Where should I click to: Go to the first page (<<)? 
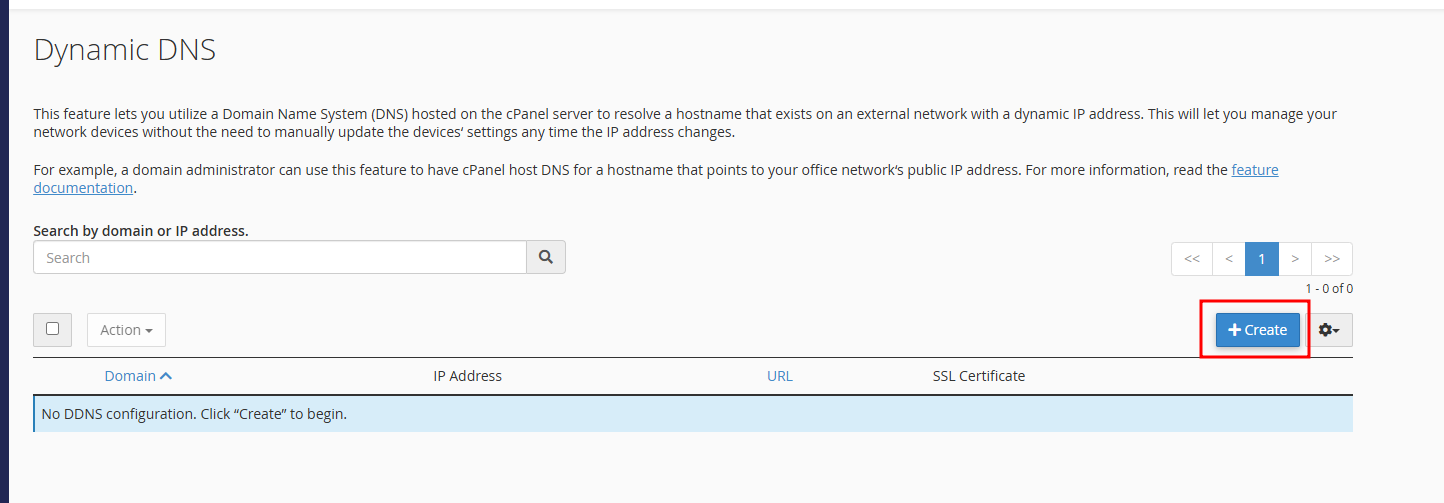(1192, 259)
